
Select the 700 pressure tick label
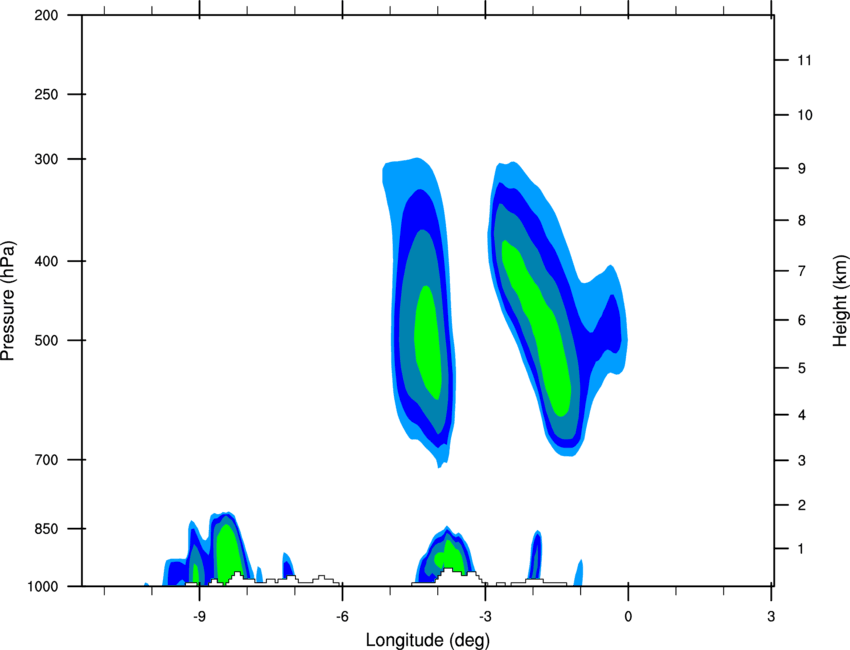(46, 460)
